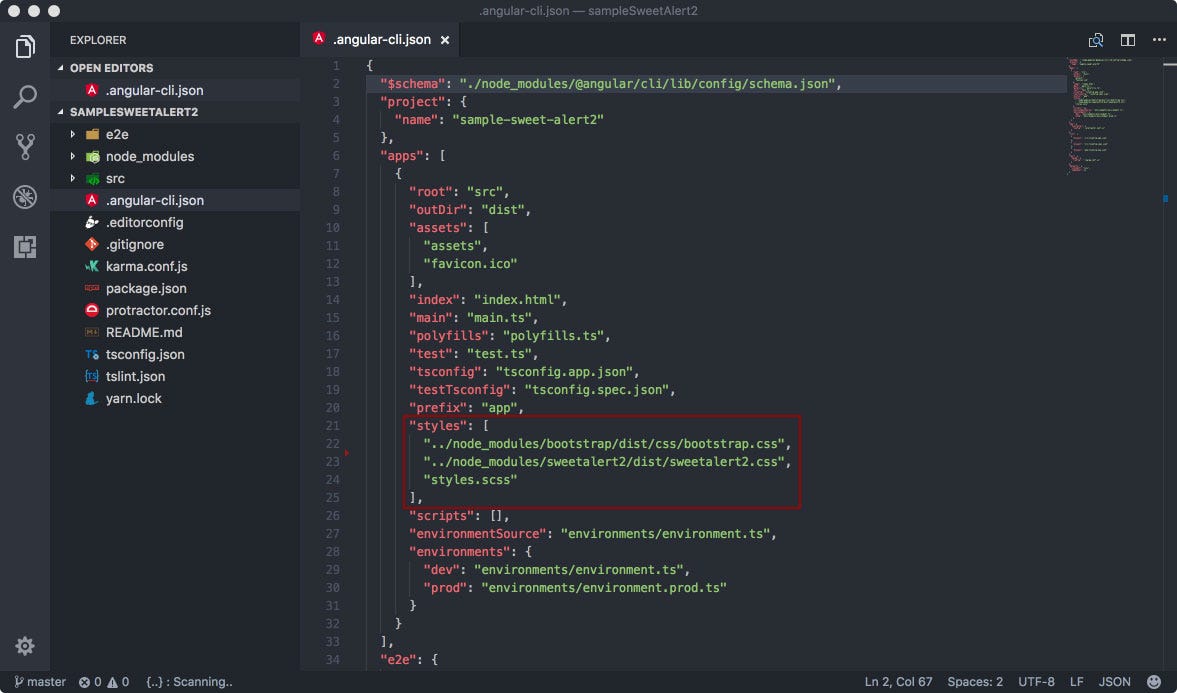Click the "environmentSource" key
The height and width of the screenshot is (693, 1177).
click(478, 534)
